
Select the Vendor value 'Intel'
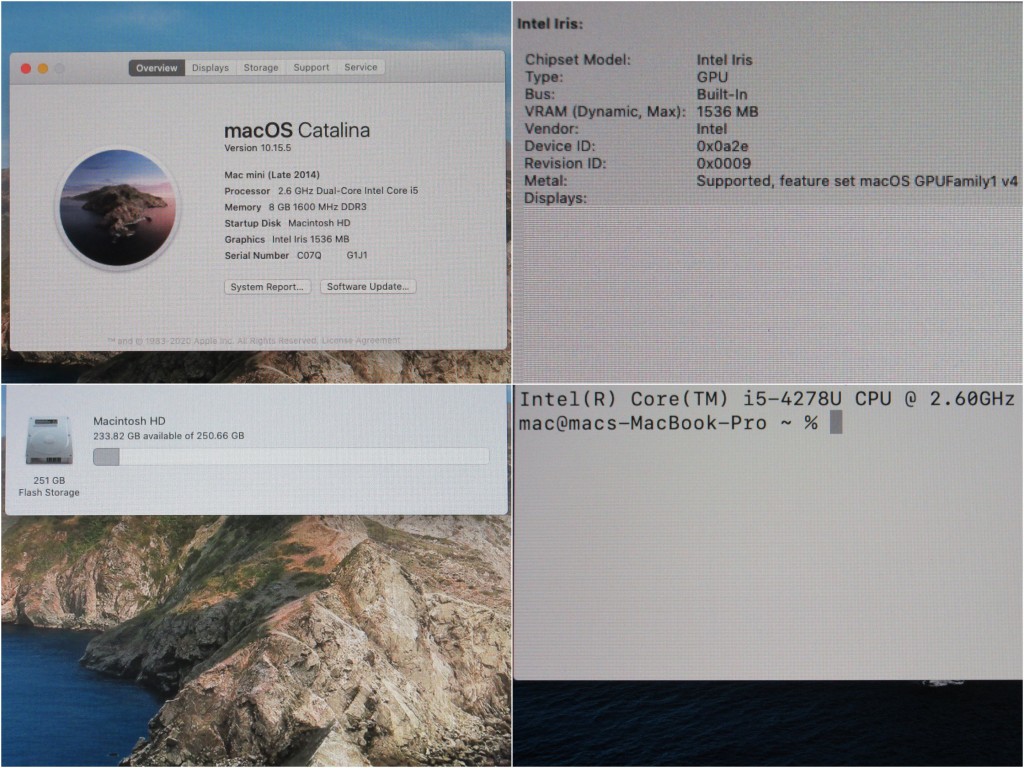click(x=711, y=129)
